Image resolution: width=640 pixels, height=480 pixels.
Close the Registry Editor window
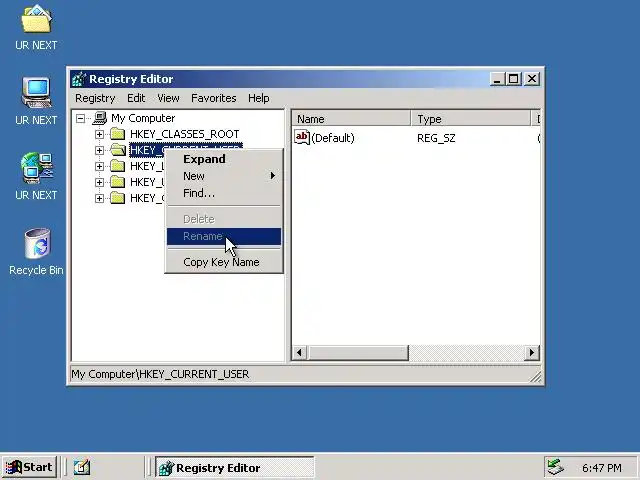click(532, 79)
